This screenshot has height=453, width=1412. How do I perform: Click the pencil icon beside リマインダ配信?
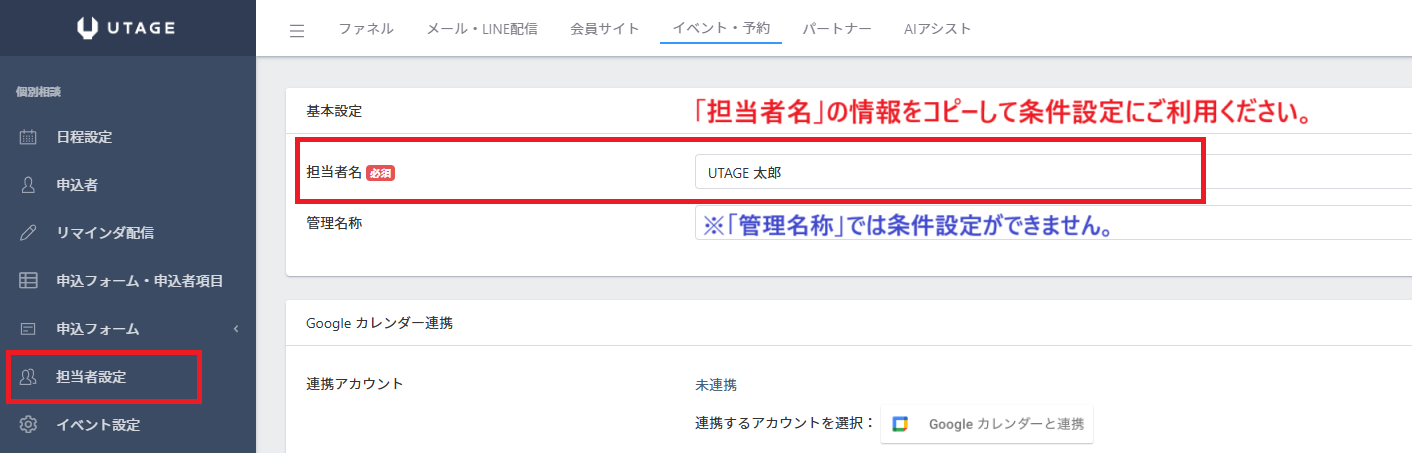tap(29, 233)
